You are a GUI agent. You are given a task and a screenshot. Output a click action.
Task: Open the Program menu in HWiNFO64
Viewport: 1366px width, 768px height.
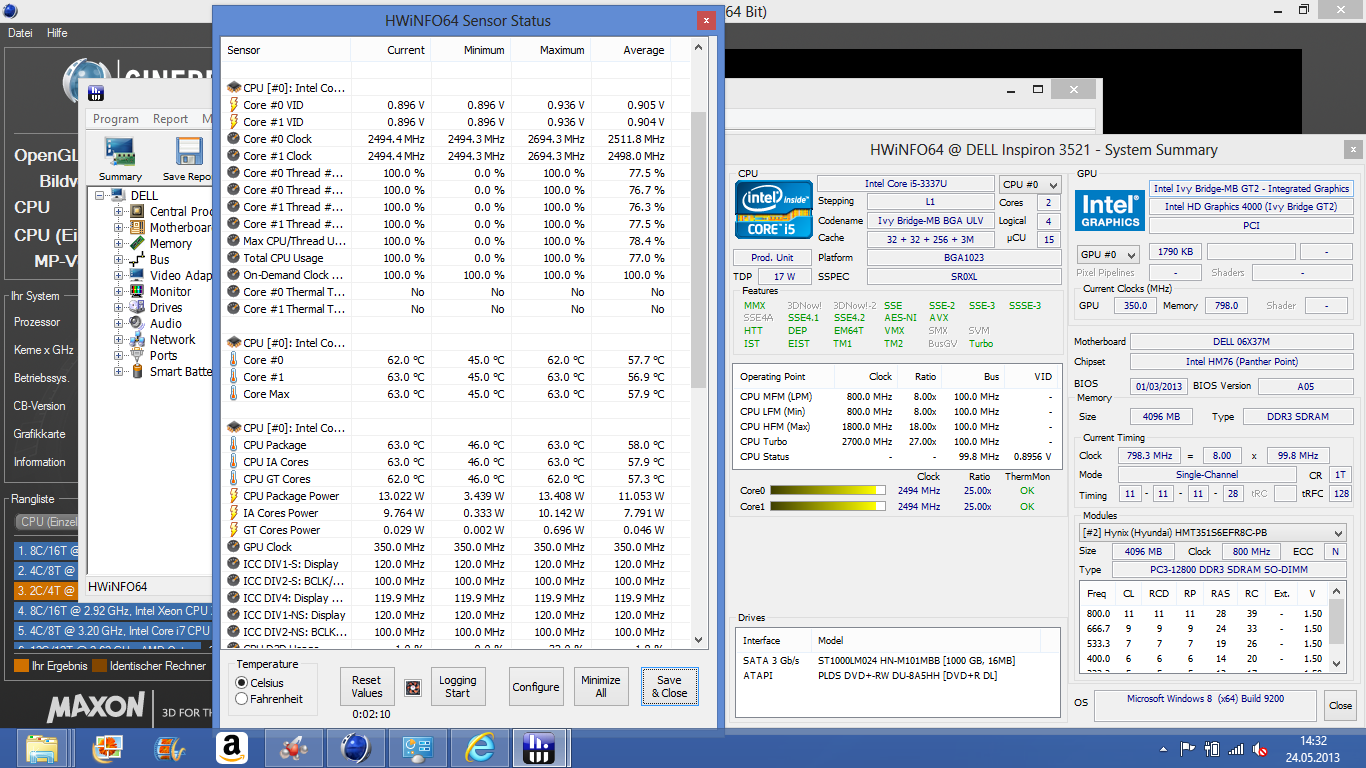coord(116,119)
